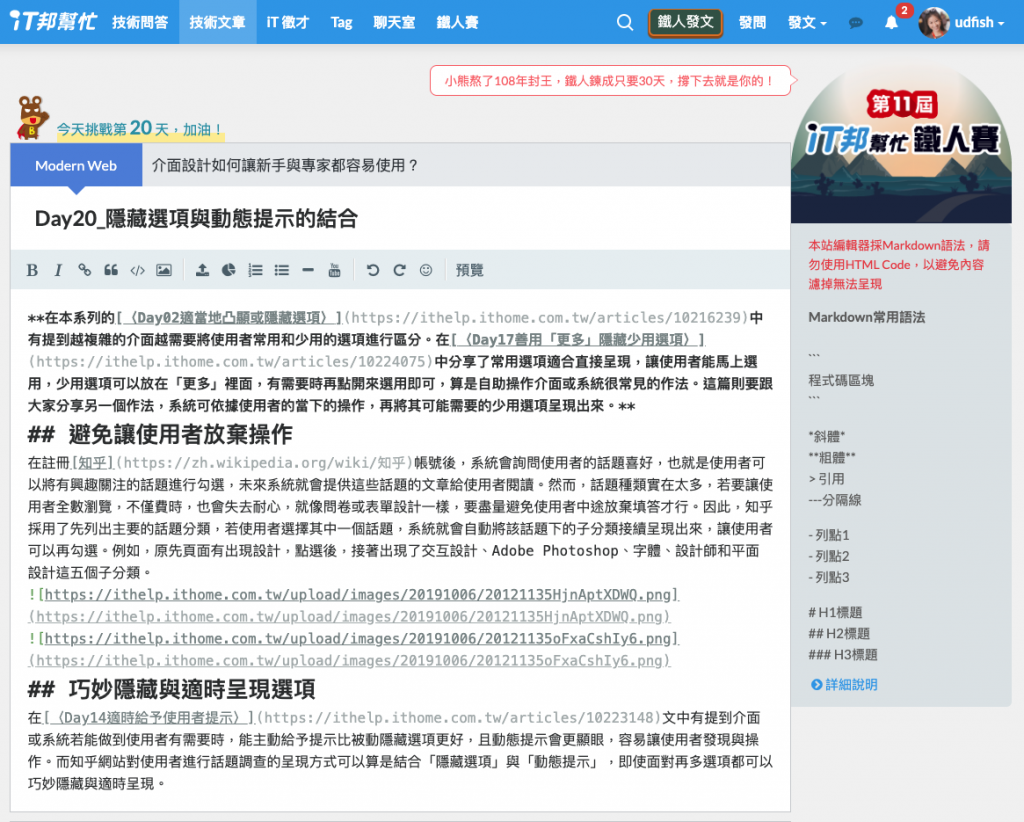Screen dimensions: 1024x822
Task: Edit the series title field 介面設計如何讓新手
Action: coord(466,165)
